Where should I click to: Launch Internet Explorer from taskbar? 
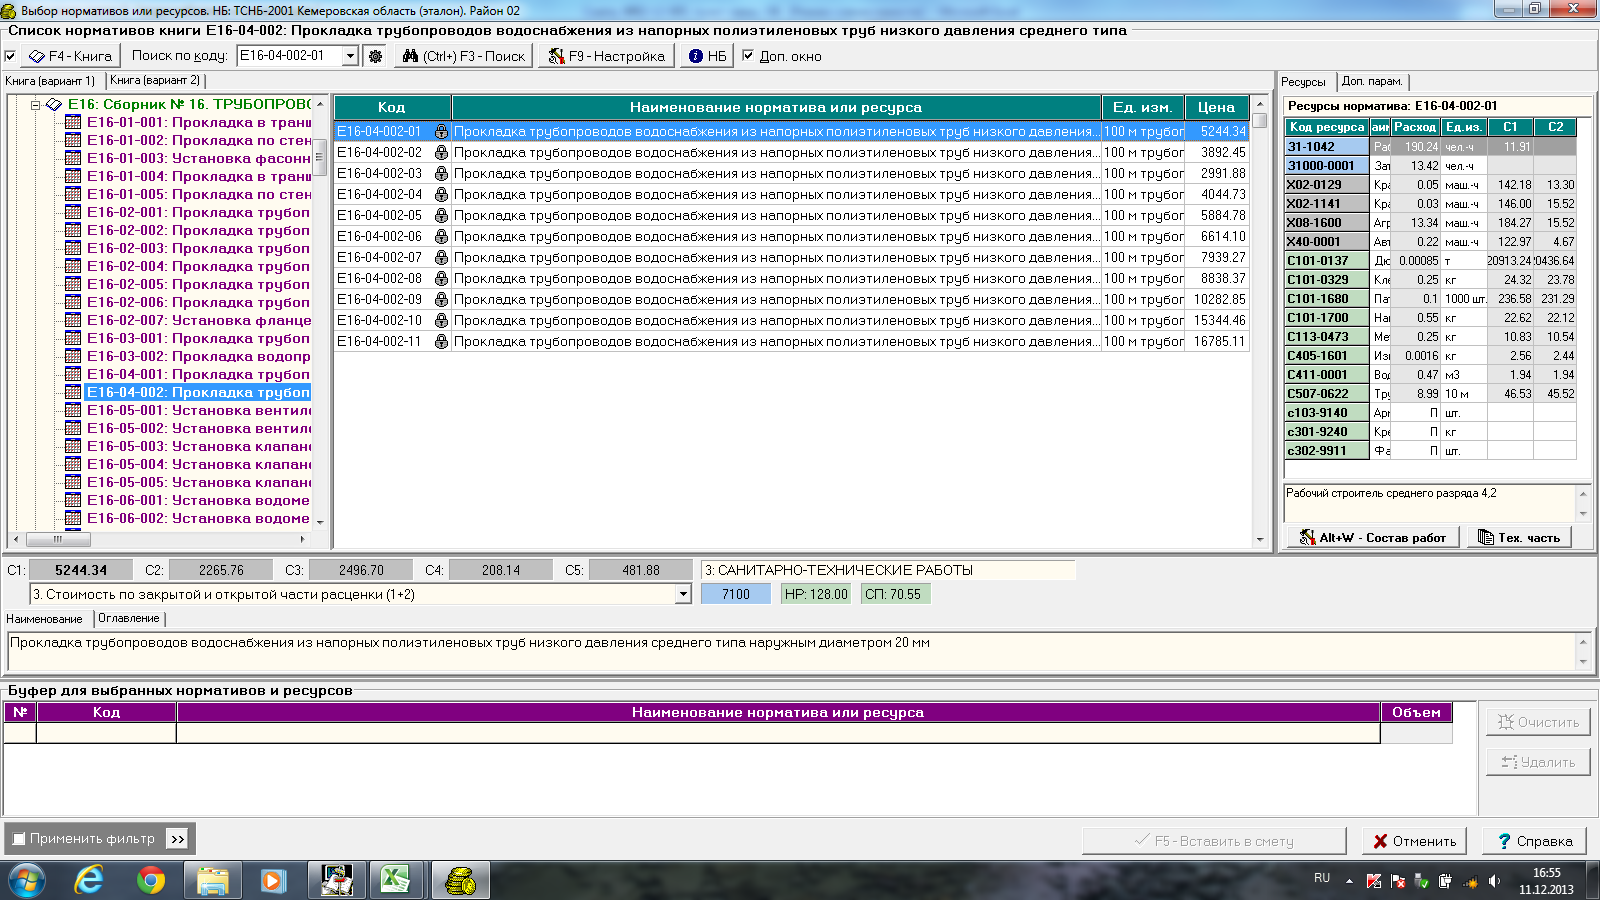89,881
